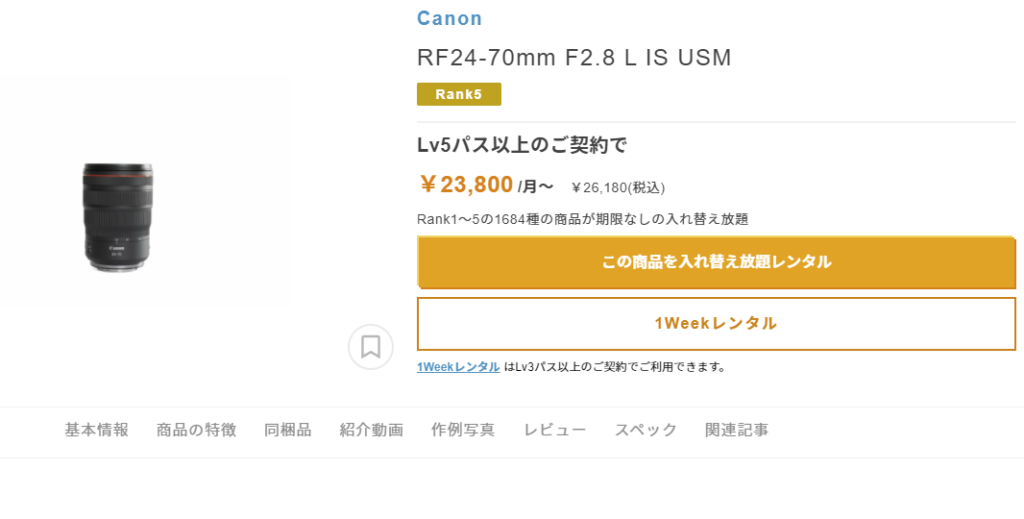This screenshot has height=519, width=1024.
Task: Select the スペック tab
Action: coord(645,430)
